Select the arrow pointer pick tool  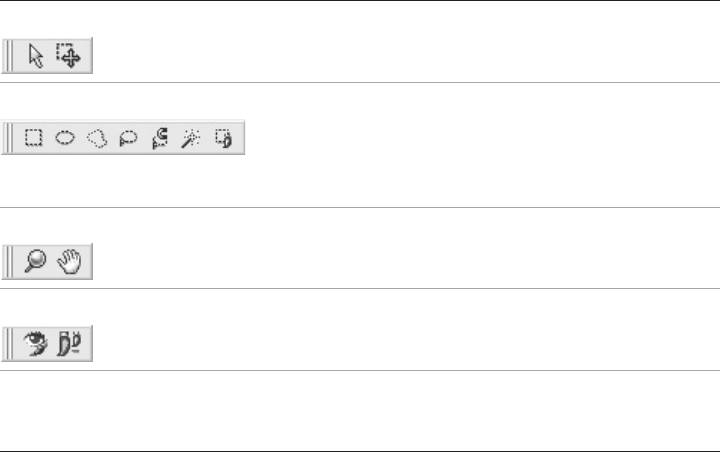pyautogui.click(x=36, y=56)
